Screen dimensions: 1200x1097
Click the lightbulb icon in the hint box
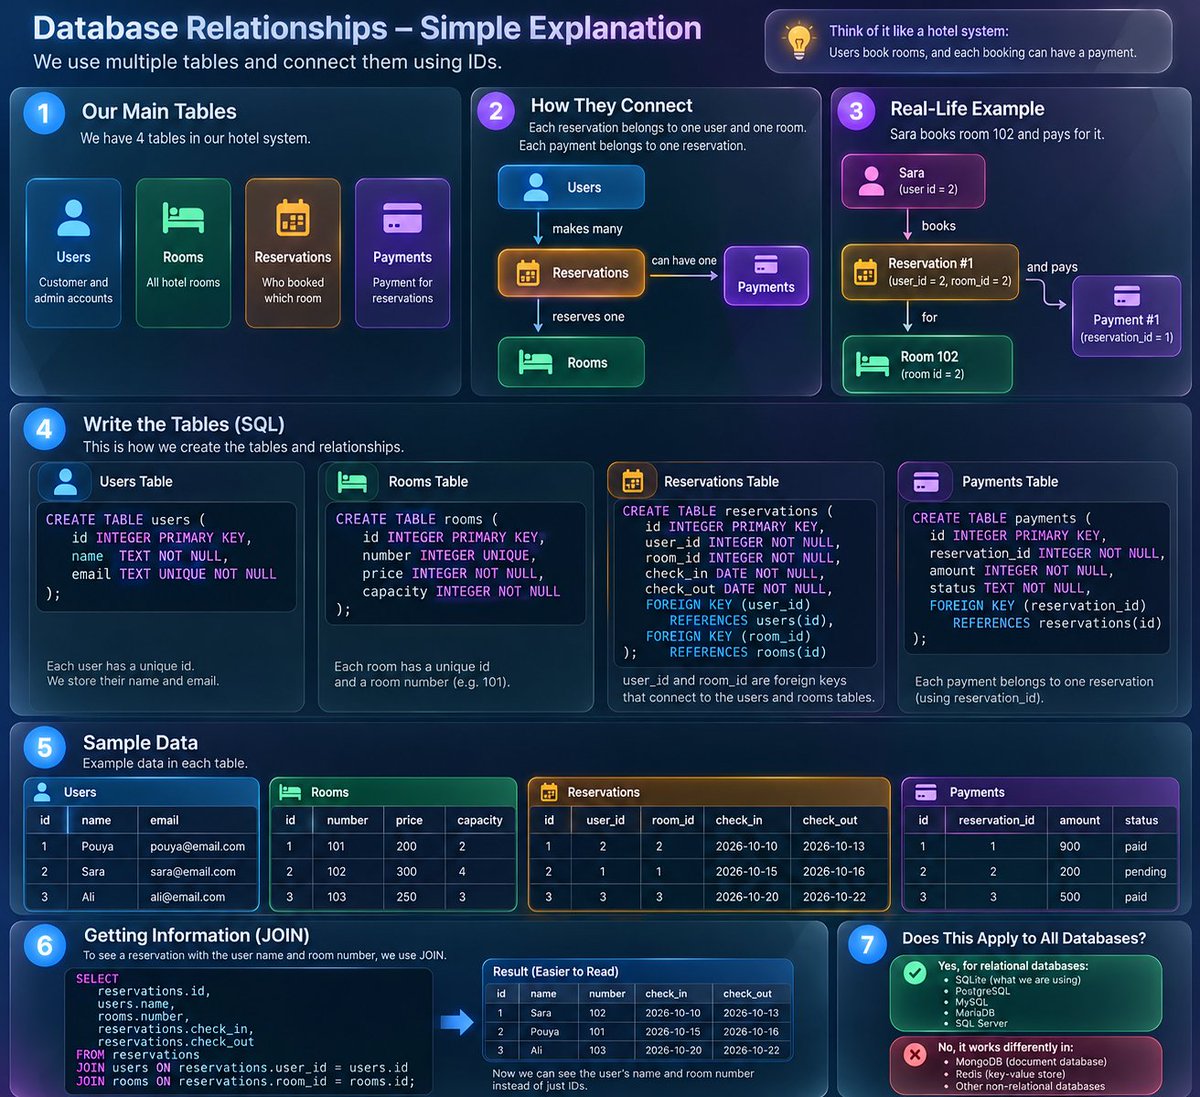click(x=798, y=42)
